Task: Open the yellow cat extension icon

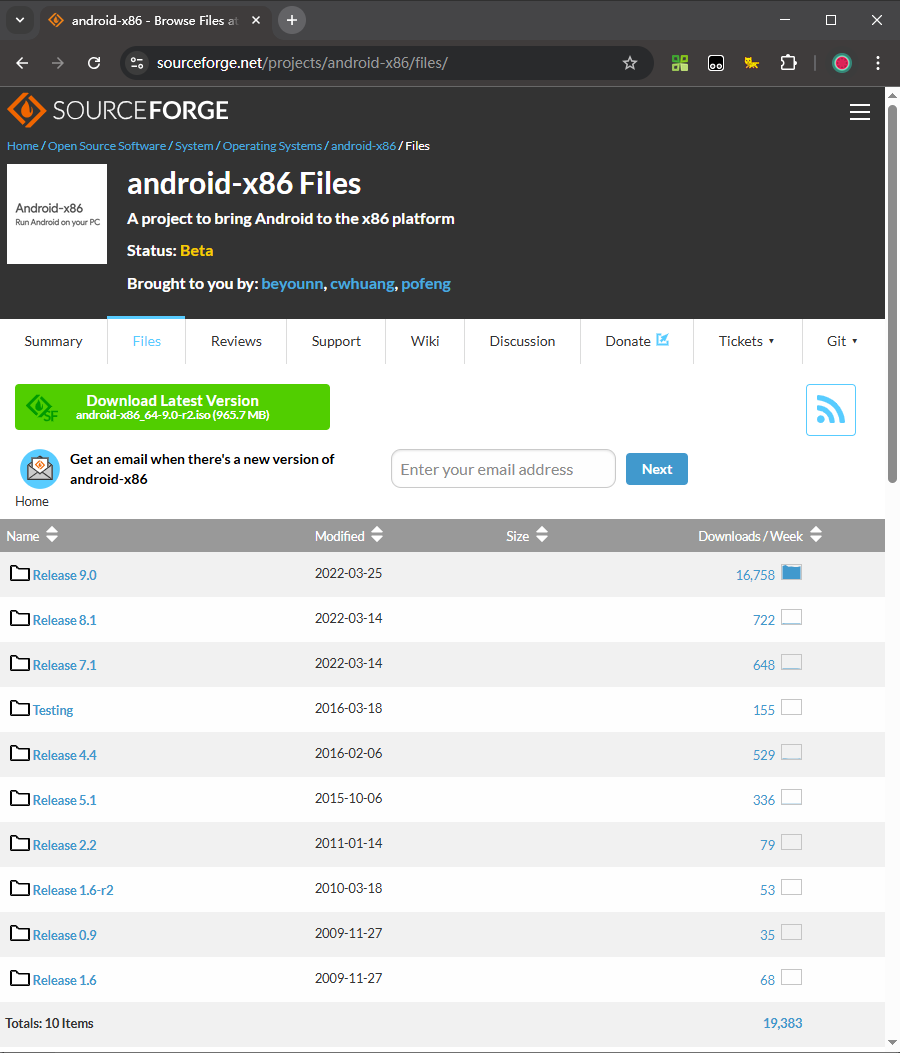Action: point(752,63)
